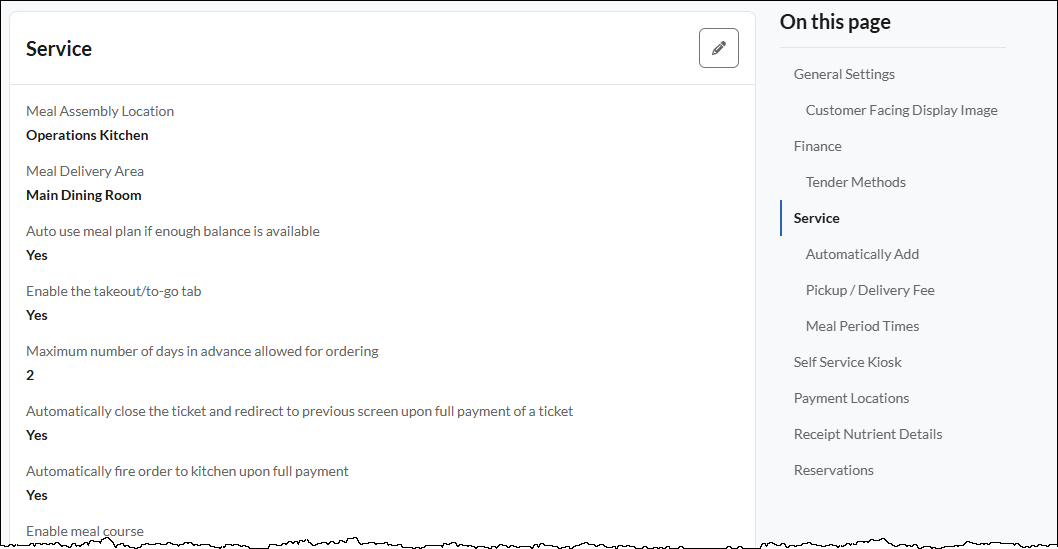Click the 'Enable meal course' label
This screenshot has width=1058, height=549.
(84, 531)
